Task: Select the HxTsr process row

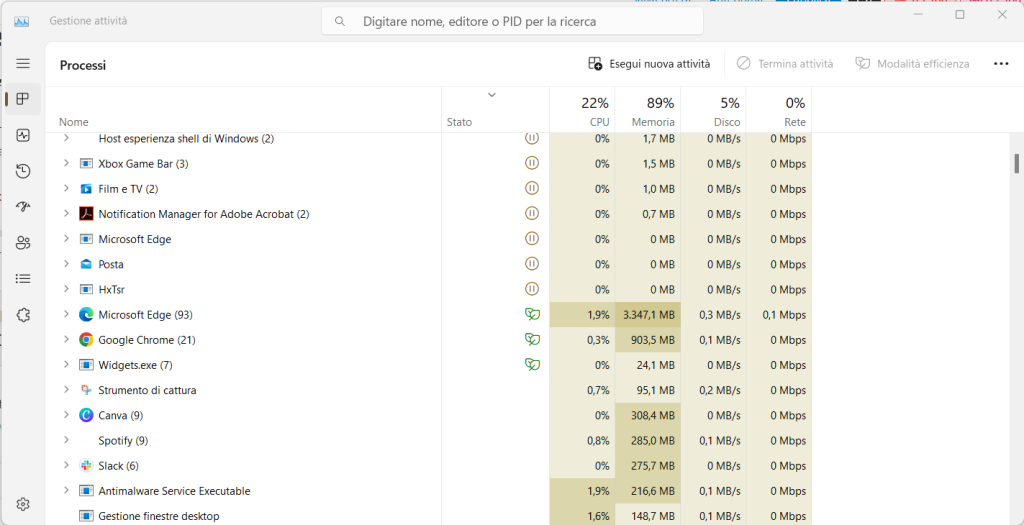Action: click(x=428, y=289)
